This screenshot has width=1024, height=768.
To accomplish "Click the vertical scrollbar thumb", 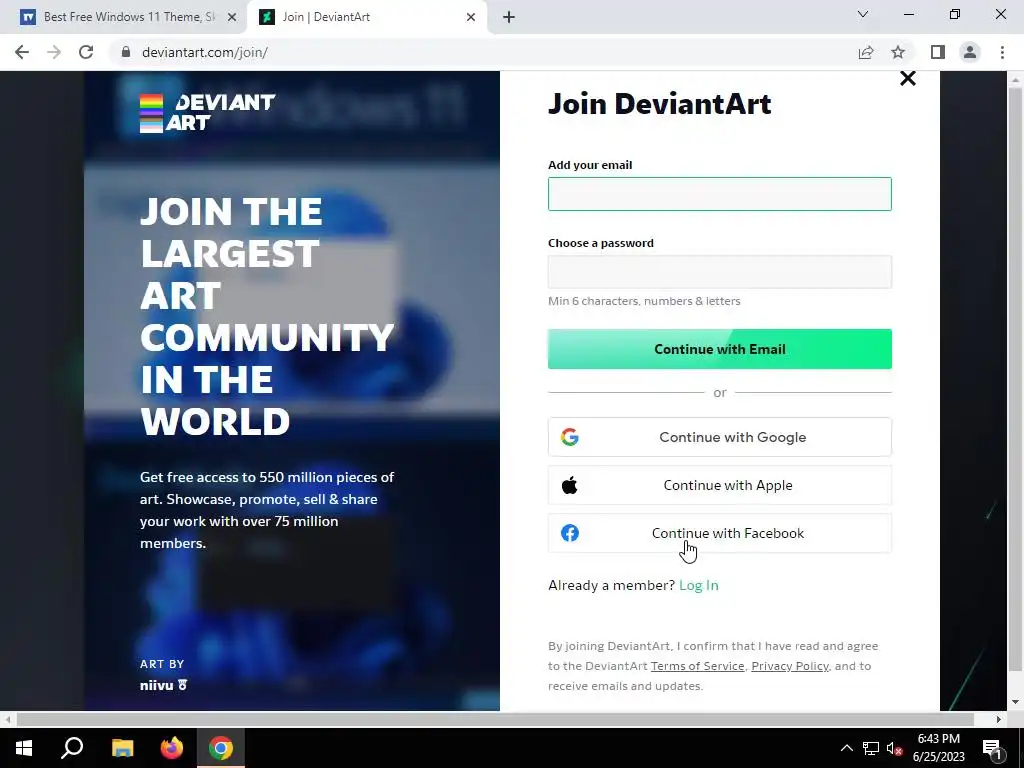I will (x=1015, y=379).
